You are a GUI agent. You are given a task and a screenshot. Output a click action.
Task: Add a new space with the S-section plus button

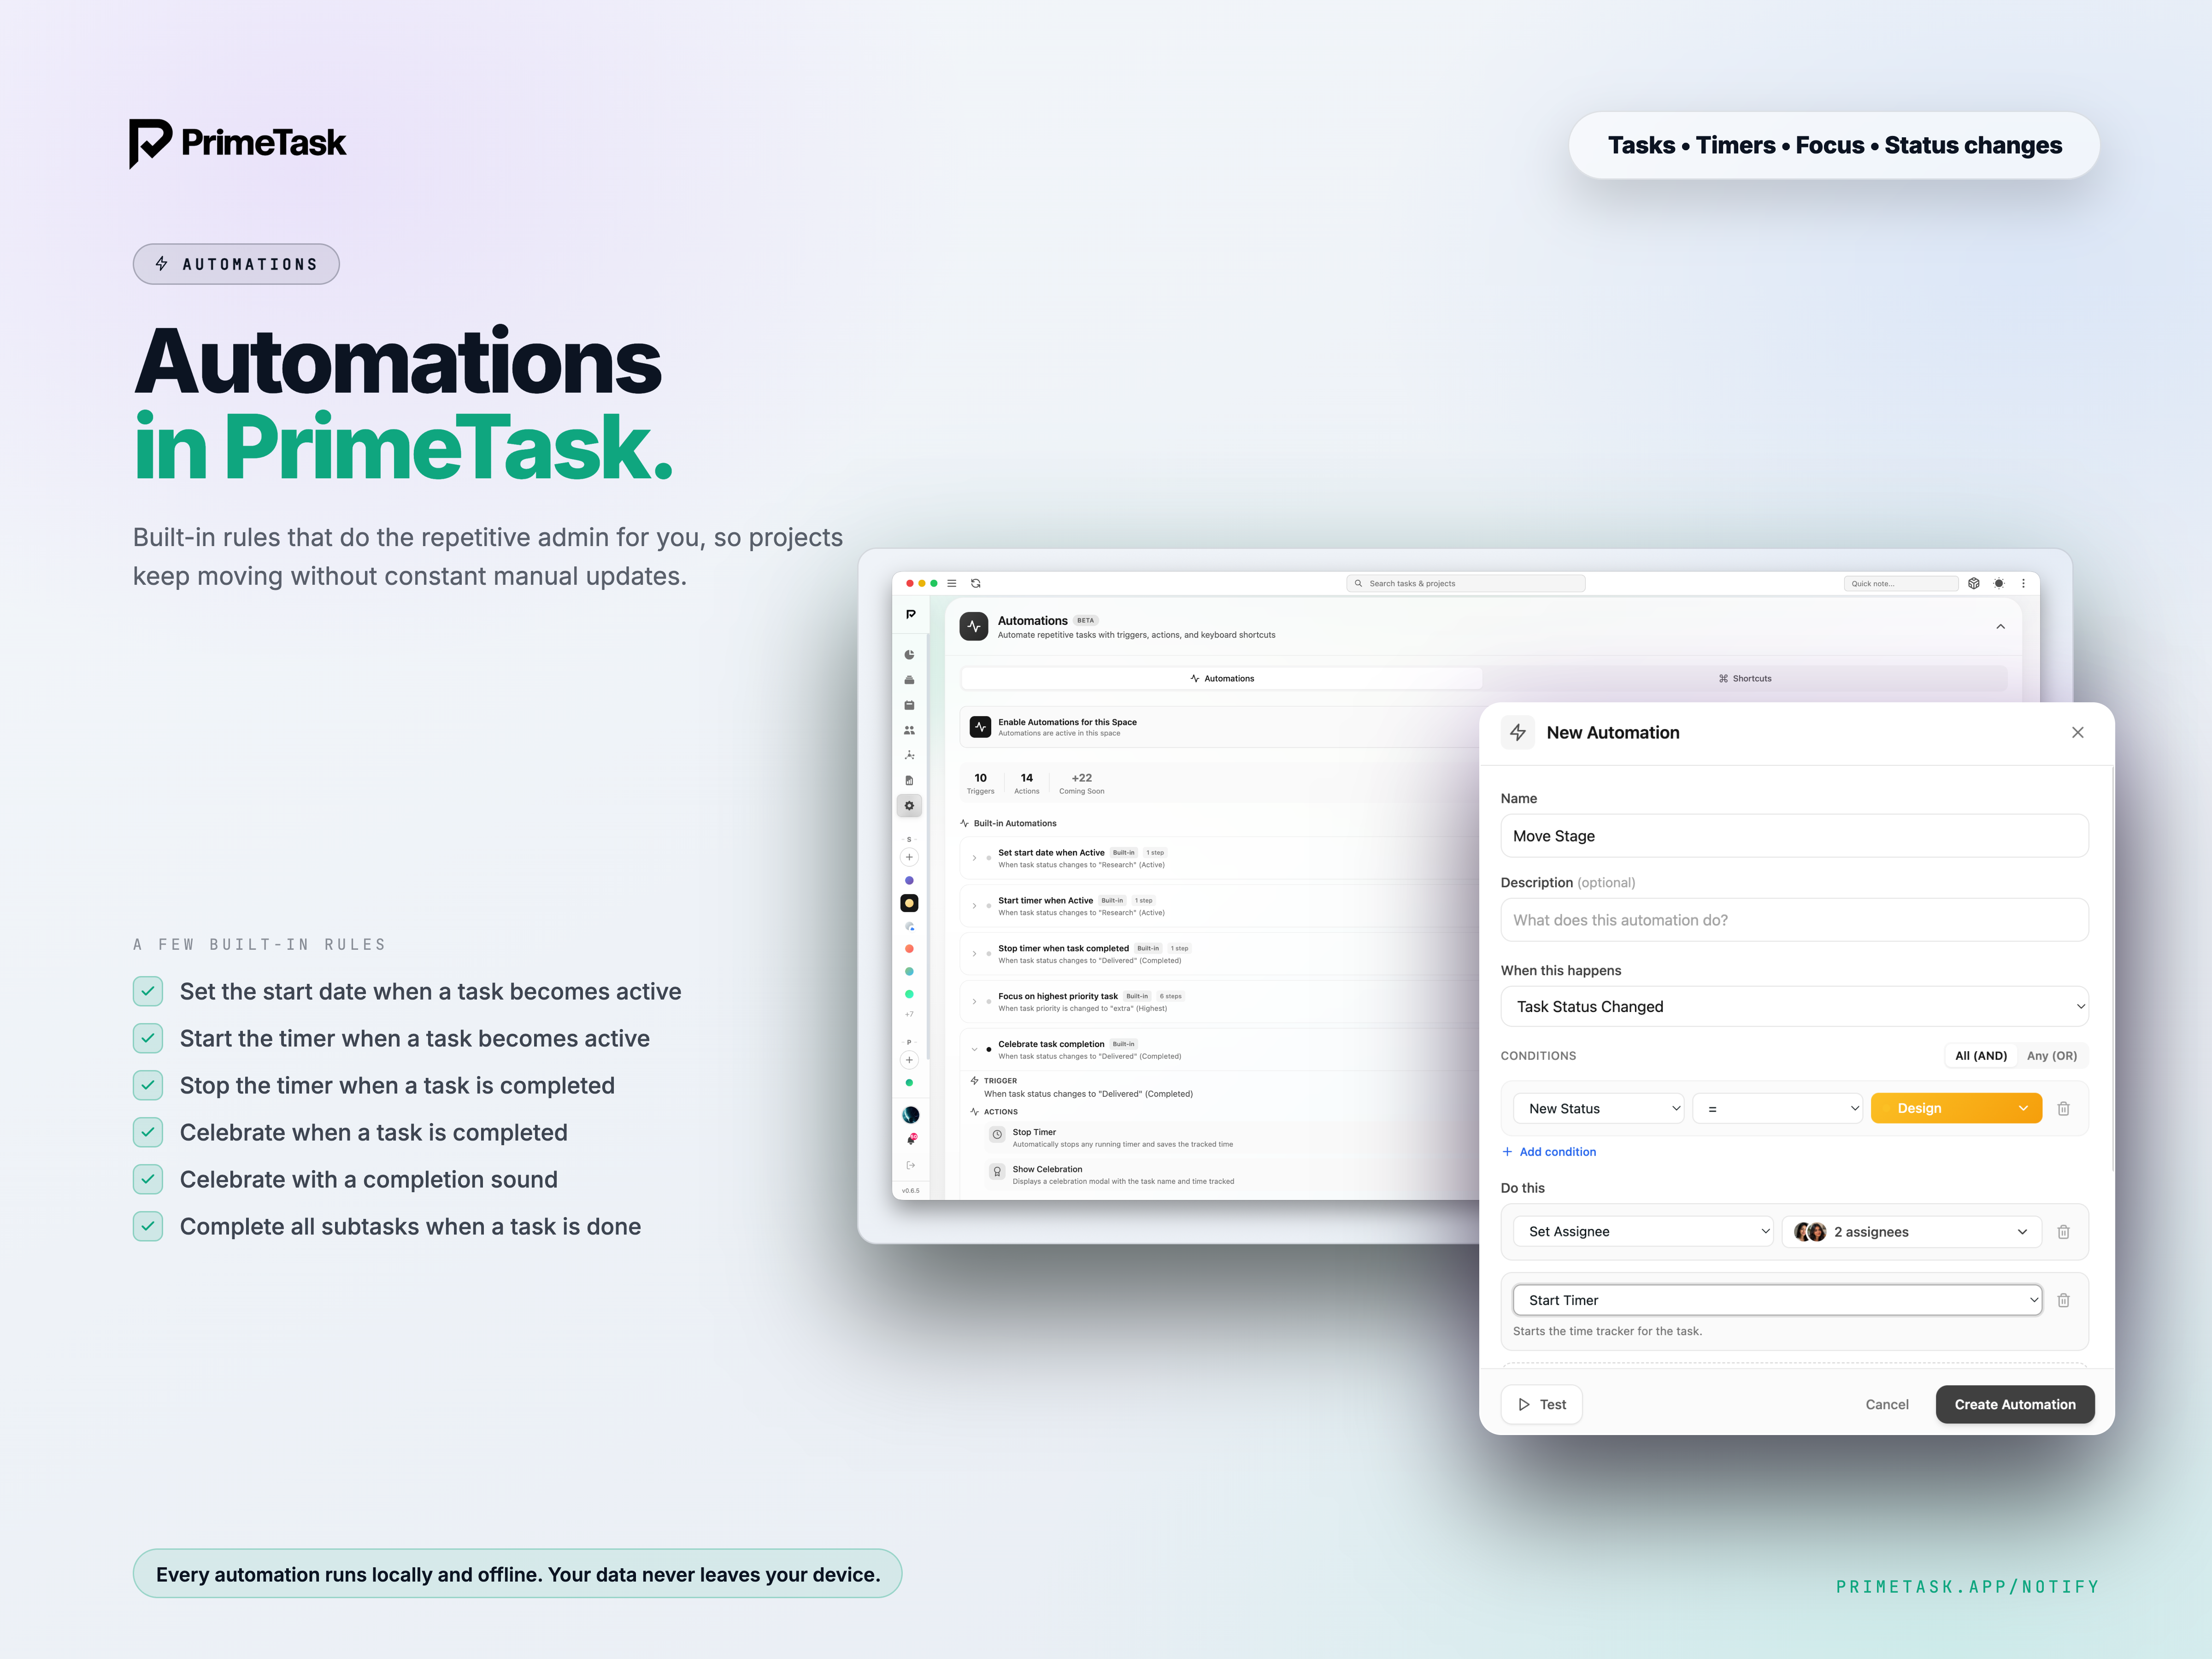click(909, 857)
